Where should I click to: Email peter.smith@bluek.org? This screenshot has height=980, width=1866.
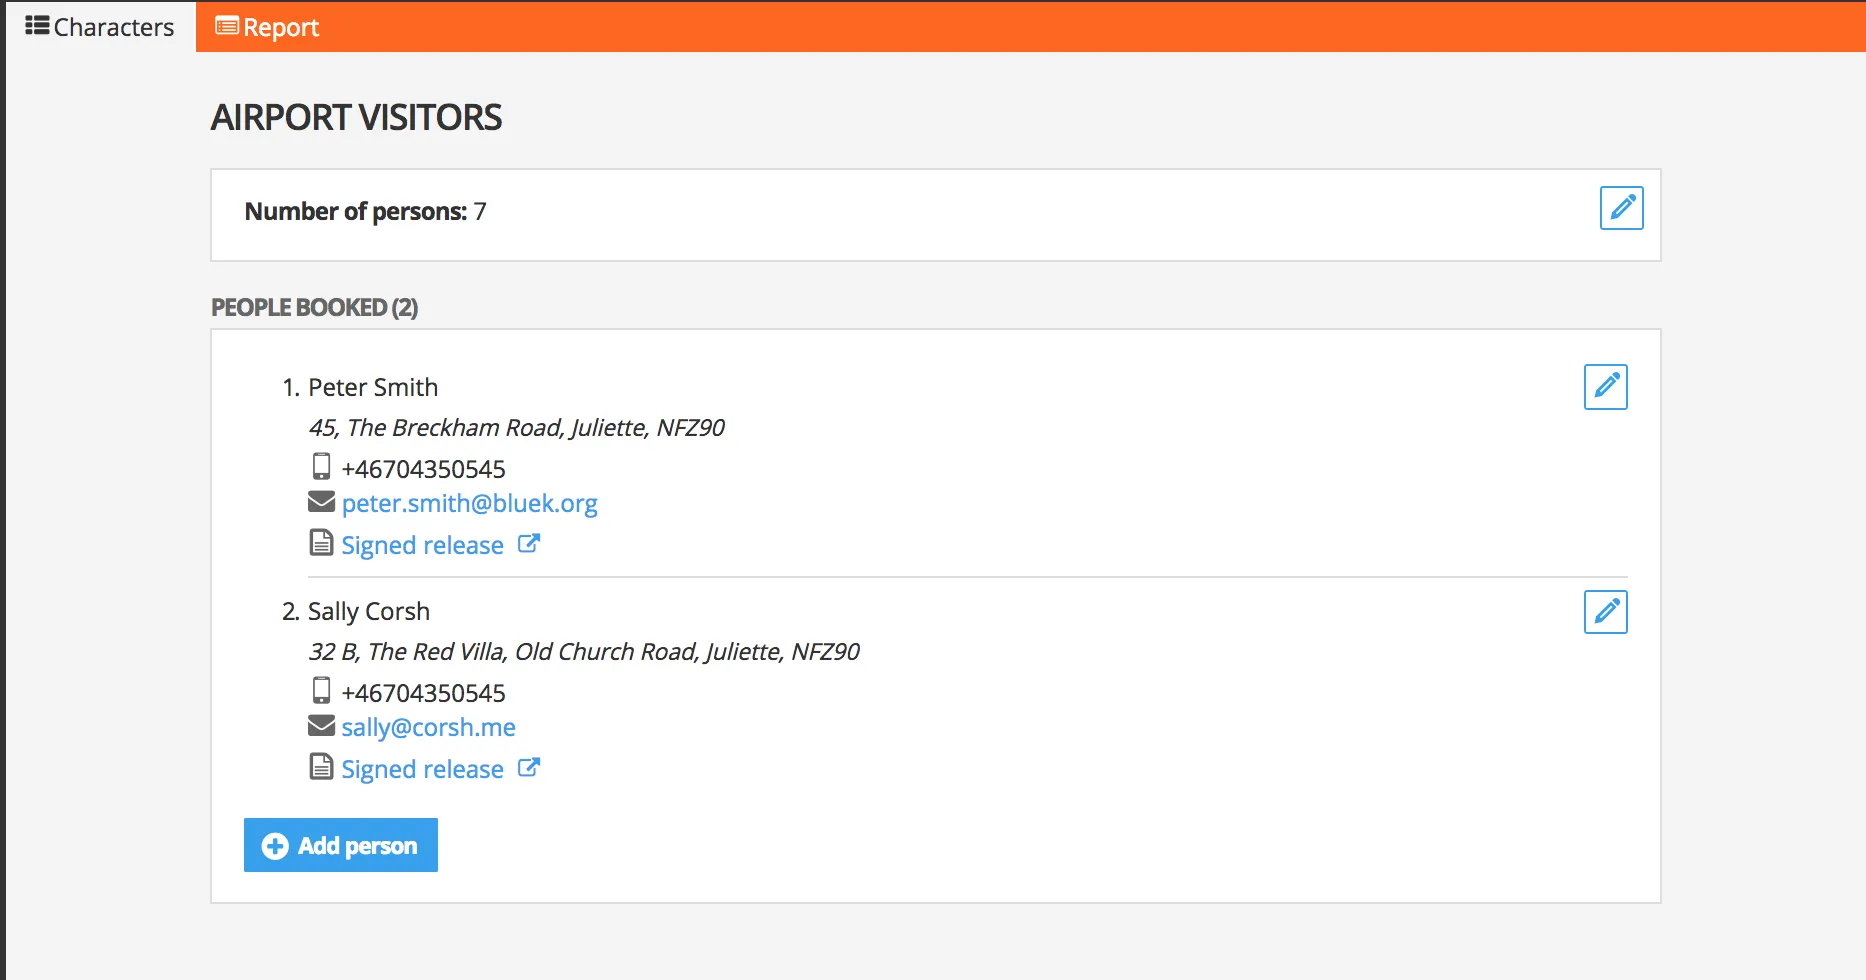[x=469, y=503]
